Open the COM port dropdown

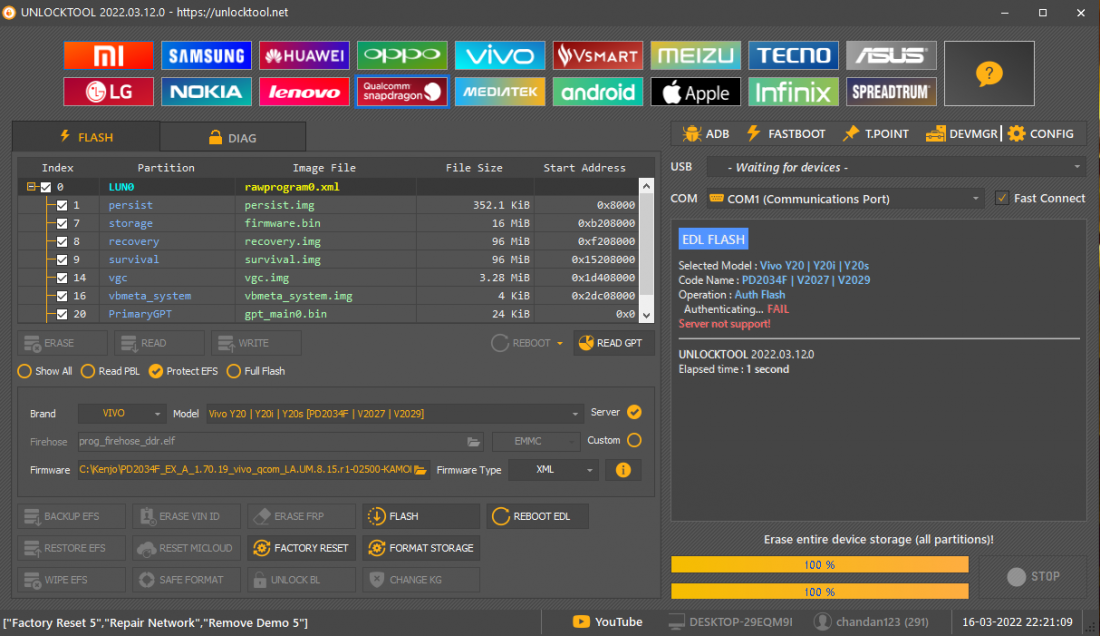[845, 199]
